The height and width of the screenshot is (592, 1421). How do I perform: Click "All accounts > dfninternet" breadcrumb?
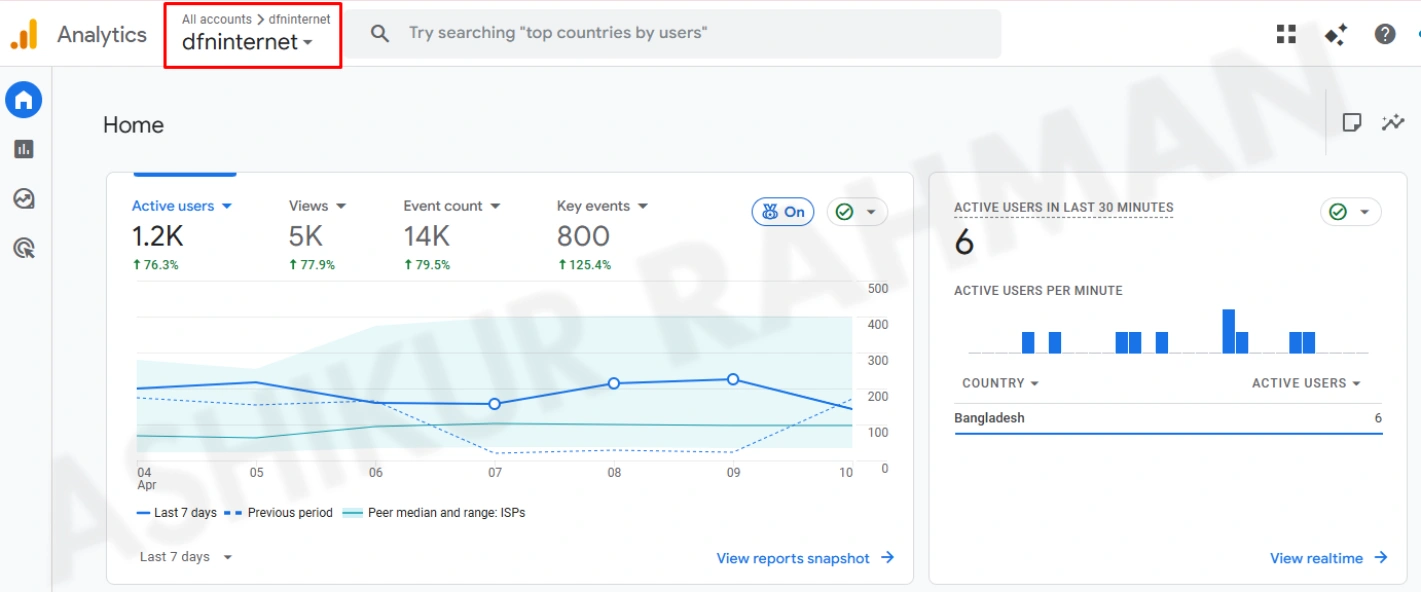click(256, 19)
